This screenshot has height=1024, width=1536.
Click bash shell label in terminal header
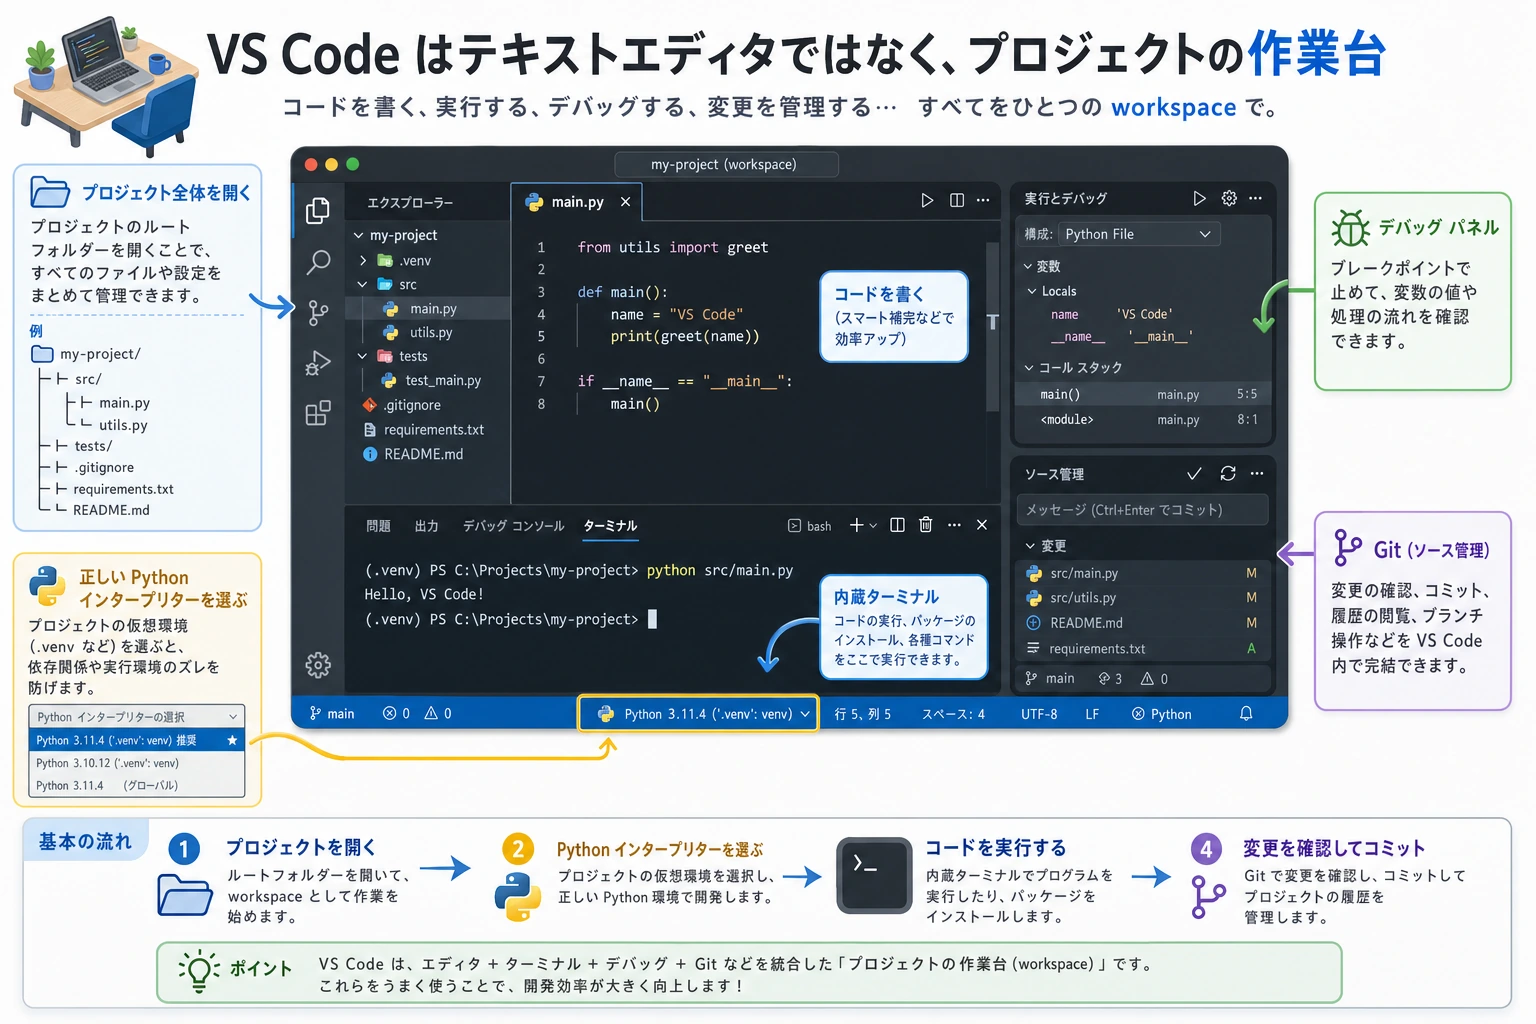point(810,526)
